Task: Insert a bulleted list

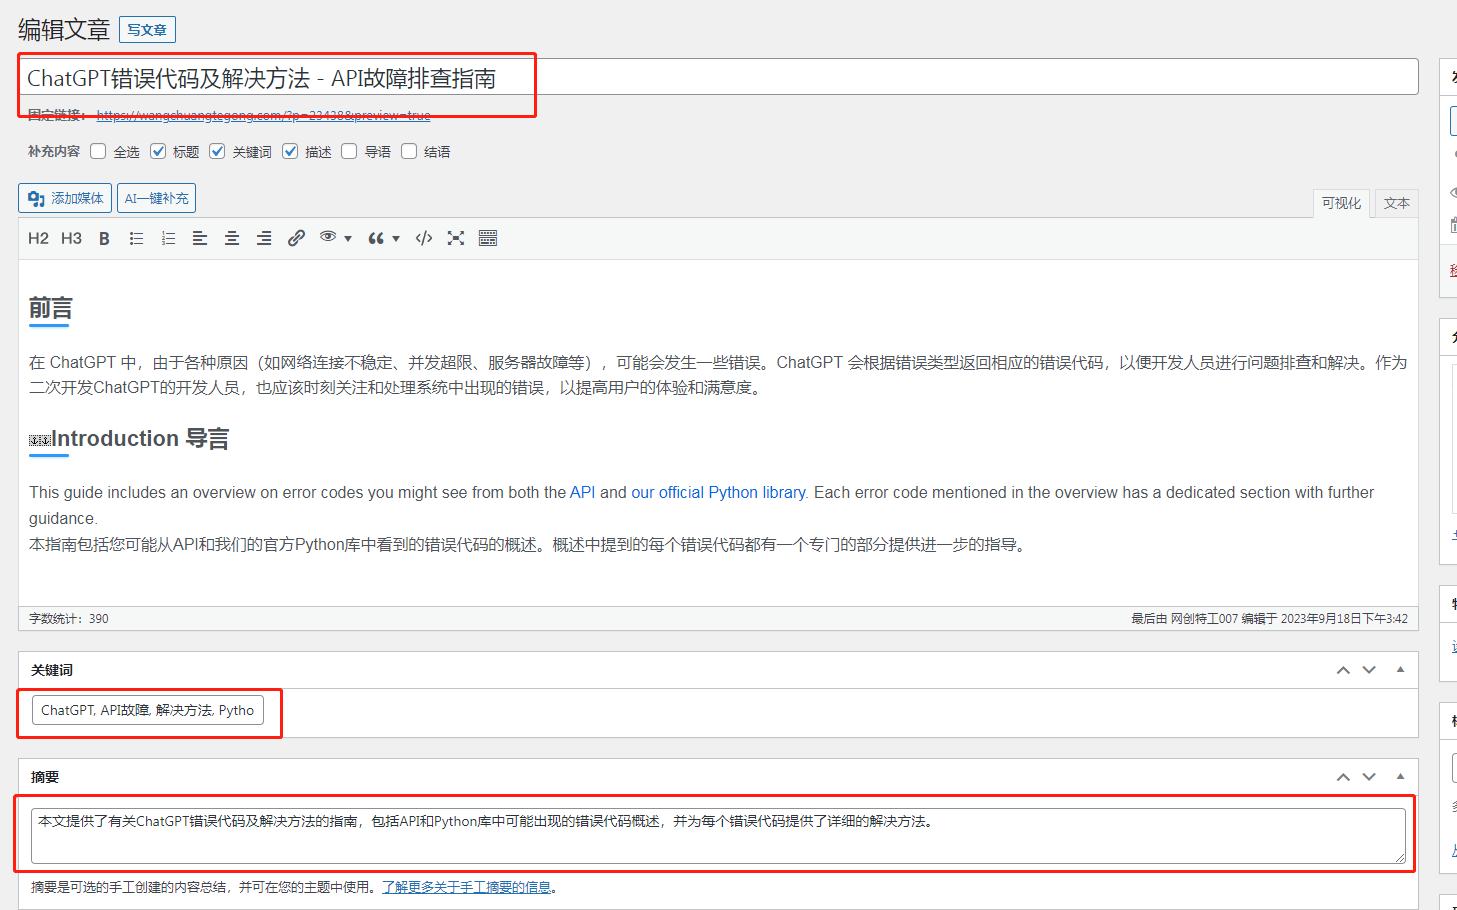Action: [x=136, y=238]
